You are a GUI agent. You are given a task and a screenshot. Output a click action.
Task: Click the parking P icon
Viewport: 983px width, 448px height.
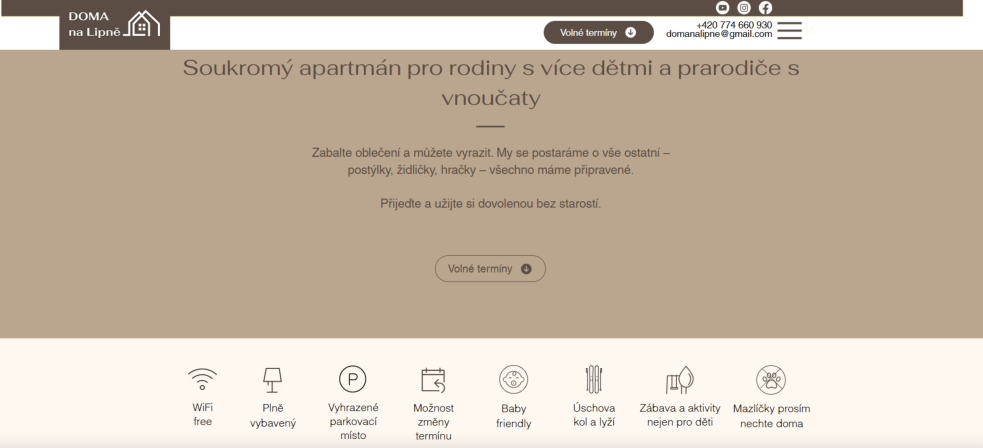[x=352, y=379]
